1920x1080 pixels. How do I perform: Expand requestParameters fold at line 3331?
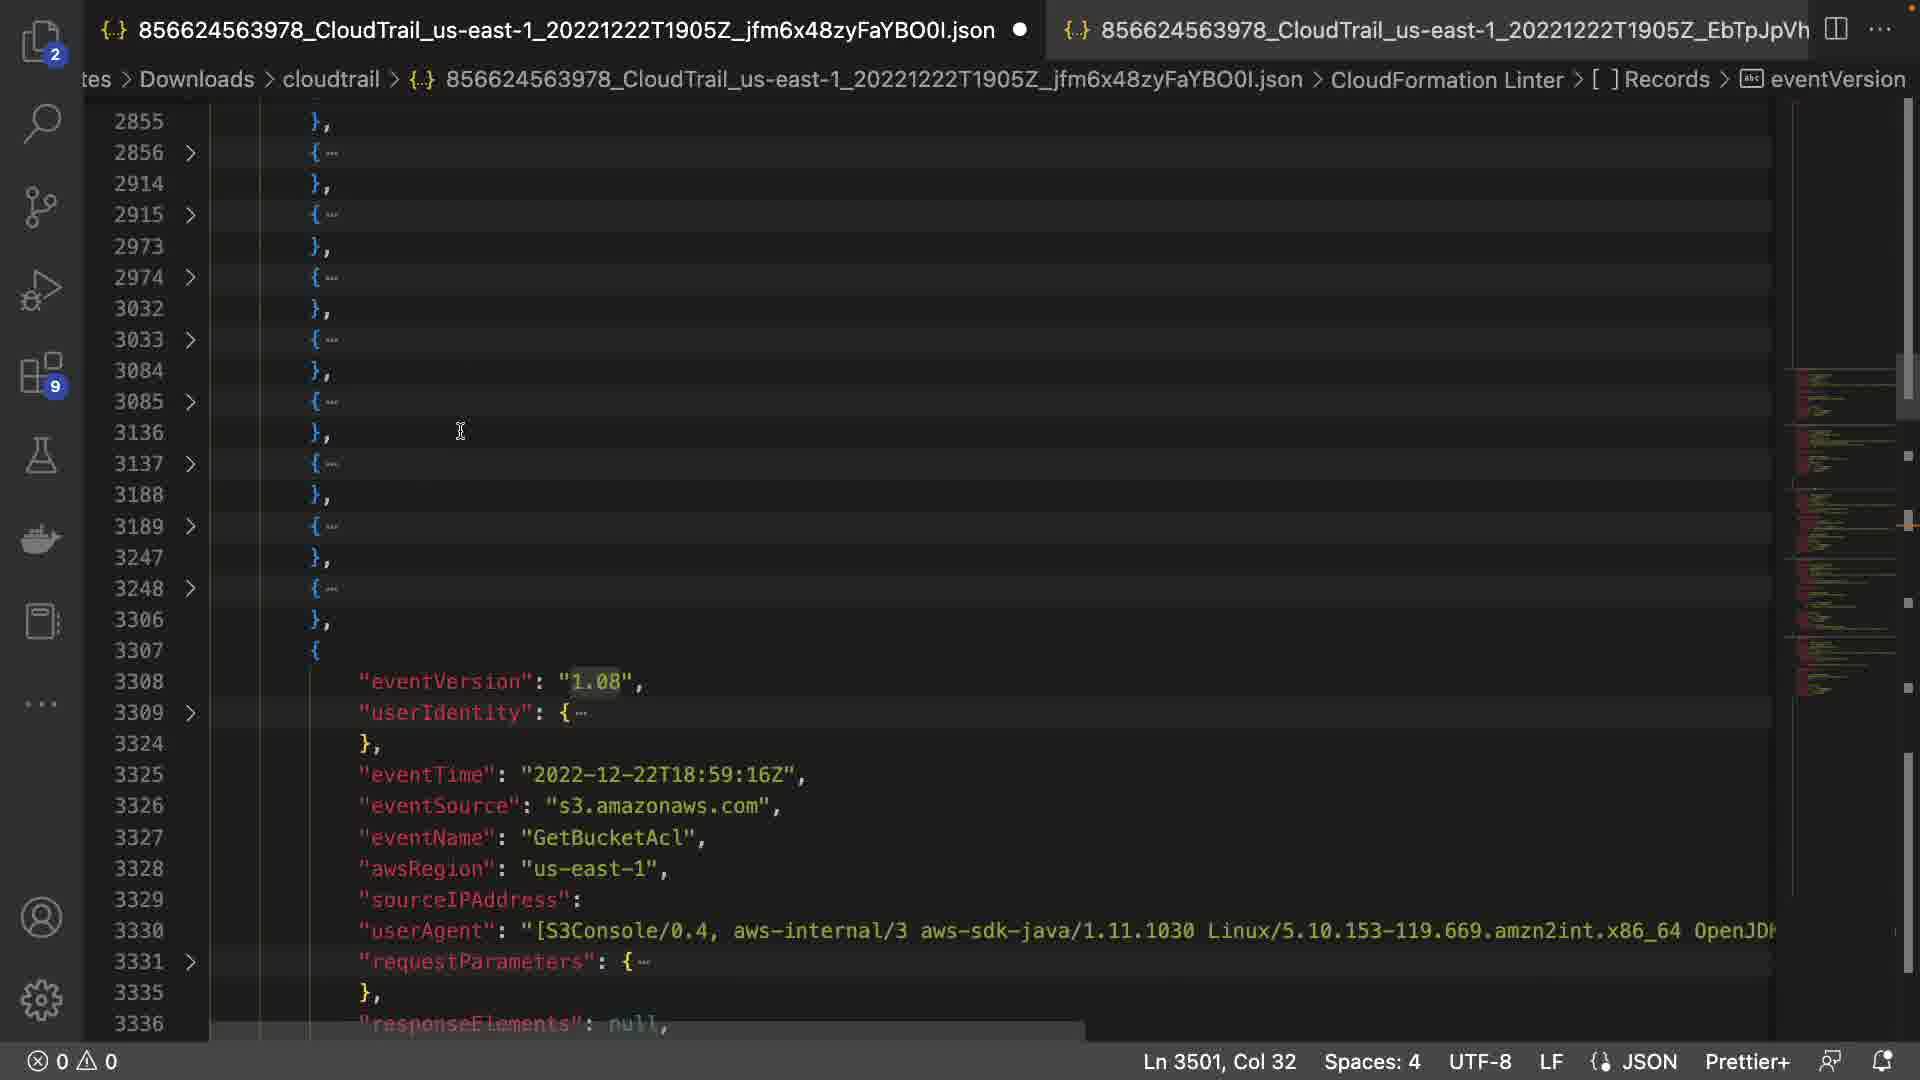tap(190, 962)
